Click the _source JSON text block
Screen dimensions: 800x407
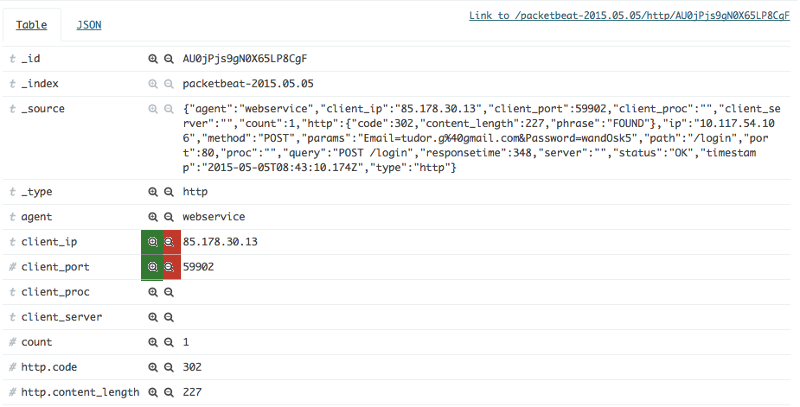[480, 137]
